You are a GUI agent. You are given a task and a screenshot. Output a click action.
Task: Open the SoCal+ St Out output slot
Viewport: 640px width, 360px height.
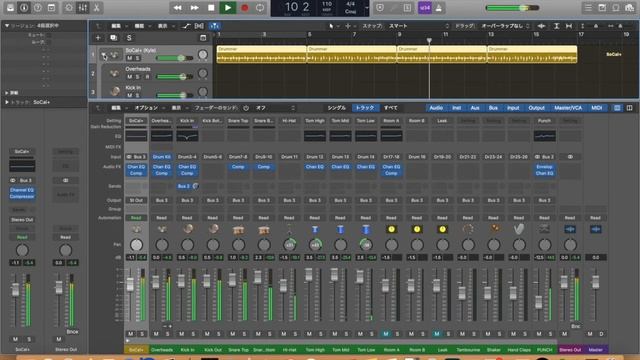tap(136, 200)
